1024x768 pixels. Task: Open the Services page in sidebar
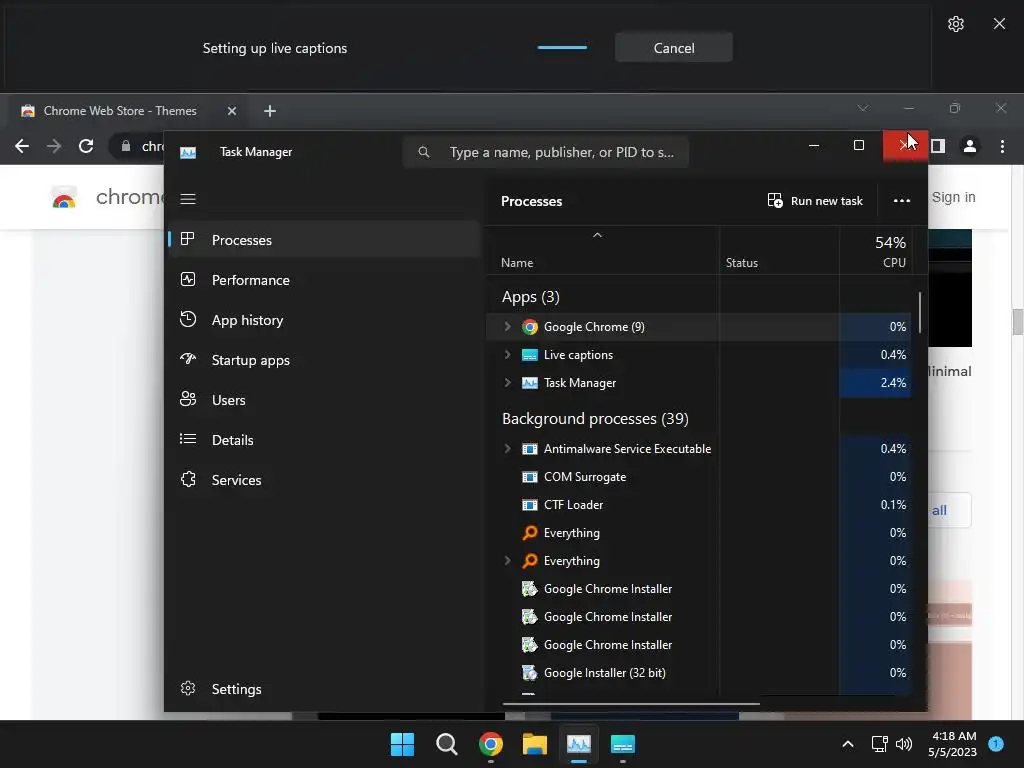[325, 480]
